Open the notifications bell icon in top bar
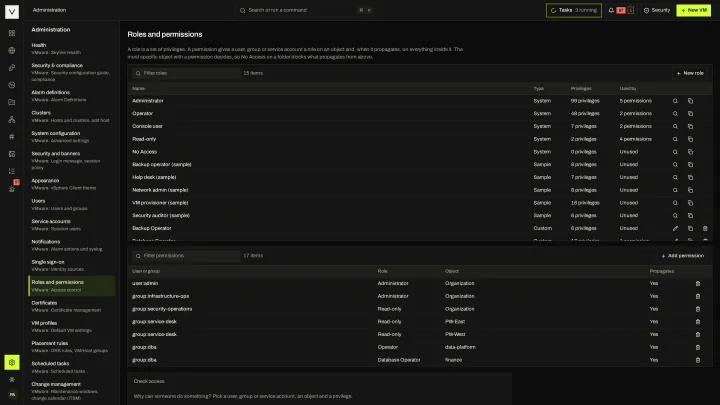Viewport: 720px width, 405px height. [x=611, y=10]
